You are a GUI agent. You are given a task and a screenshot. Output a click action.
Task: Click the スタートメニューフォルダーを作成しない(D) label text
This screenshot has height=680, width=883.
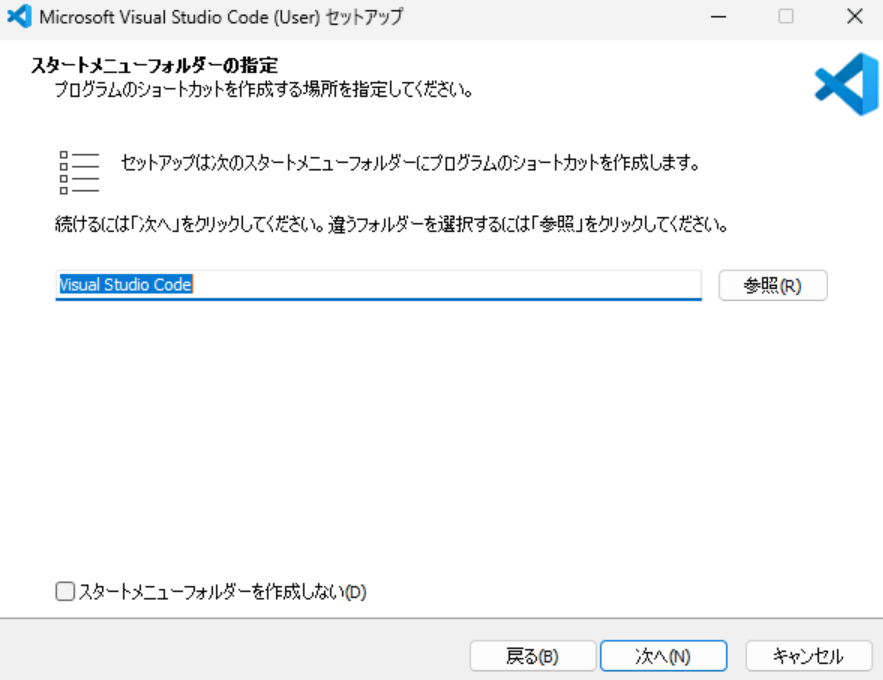[x=222, y=592]
